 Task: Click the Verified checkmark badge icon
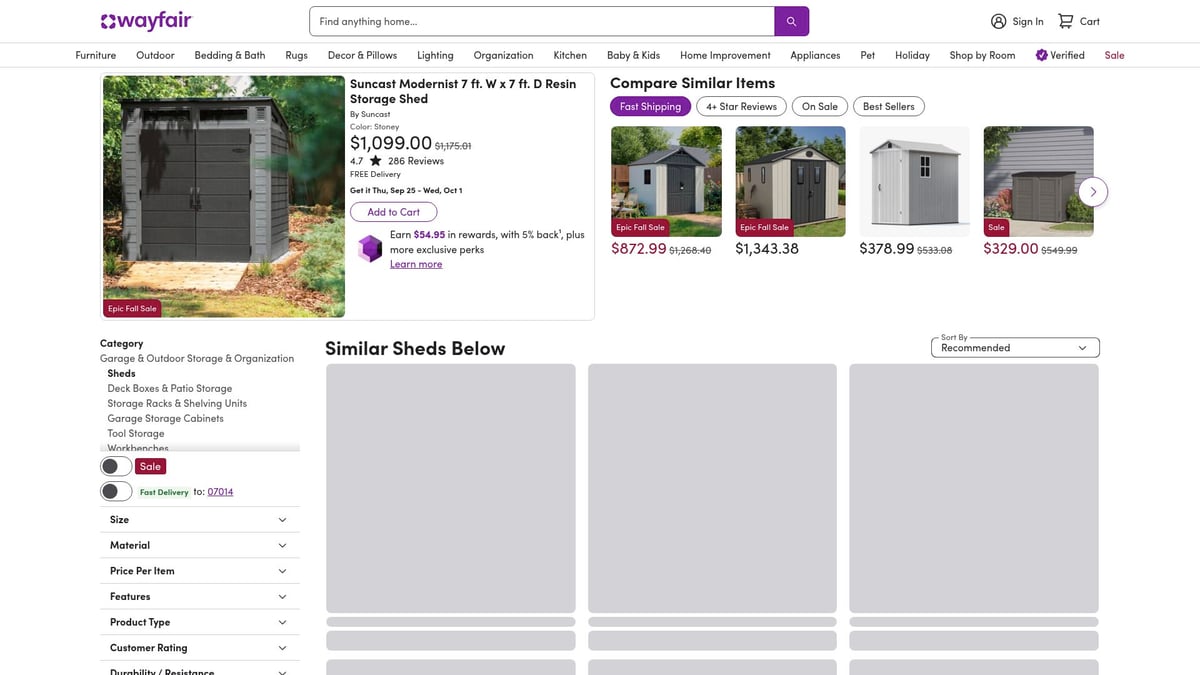(1041, 55)
